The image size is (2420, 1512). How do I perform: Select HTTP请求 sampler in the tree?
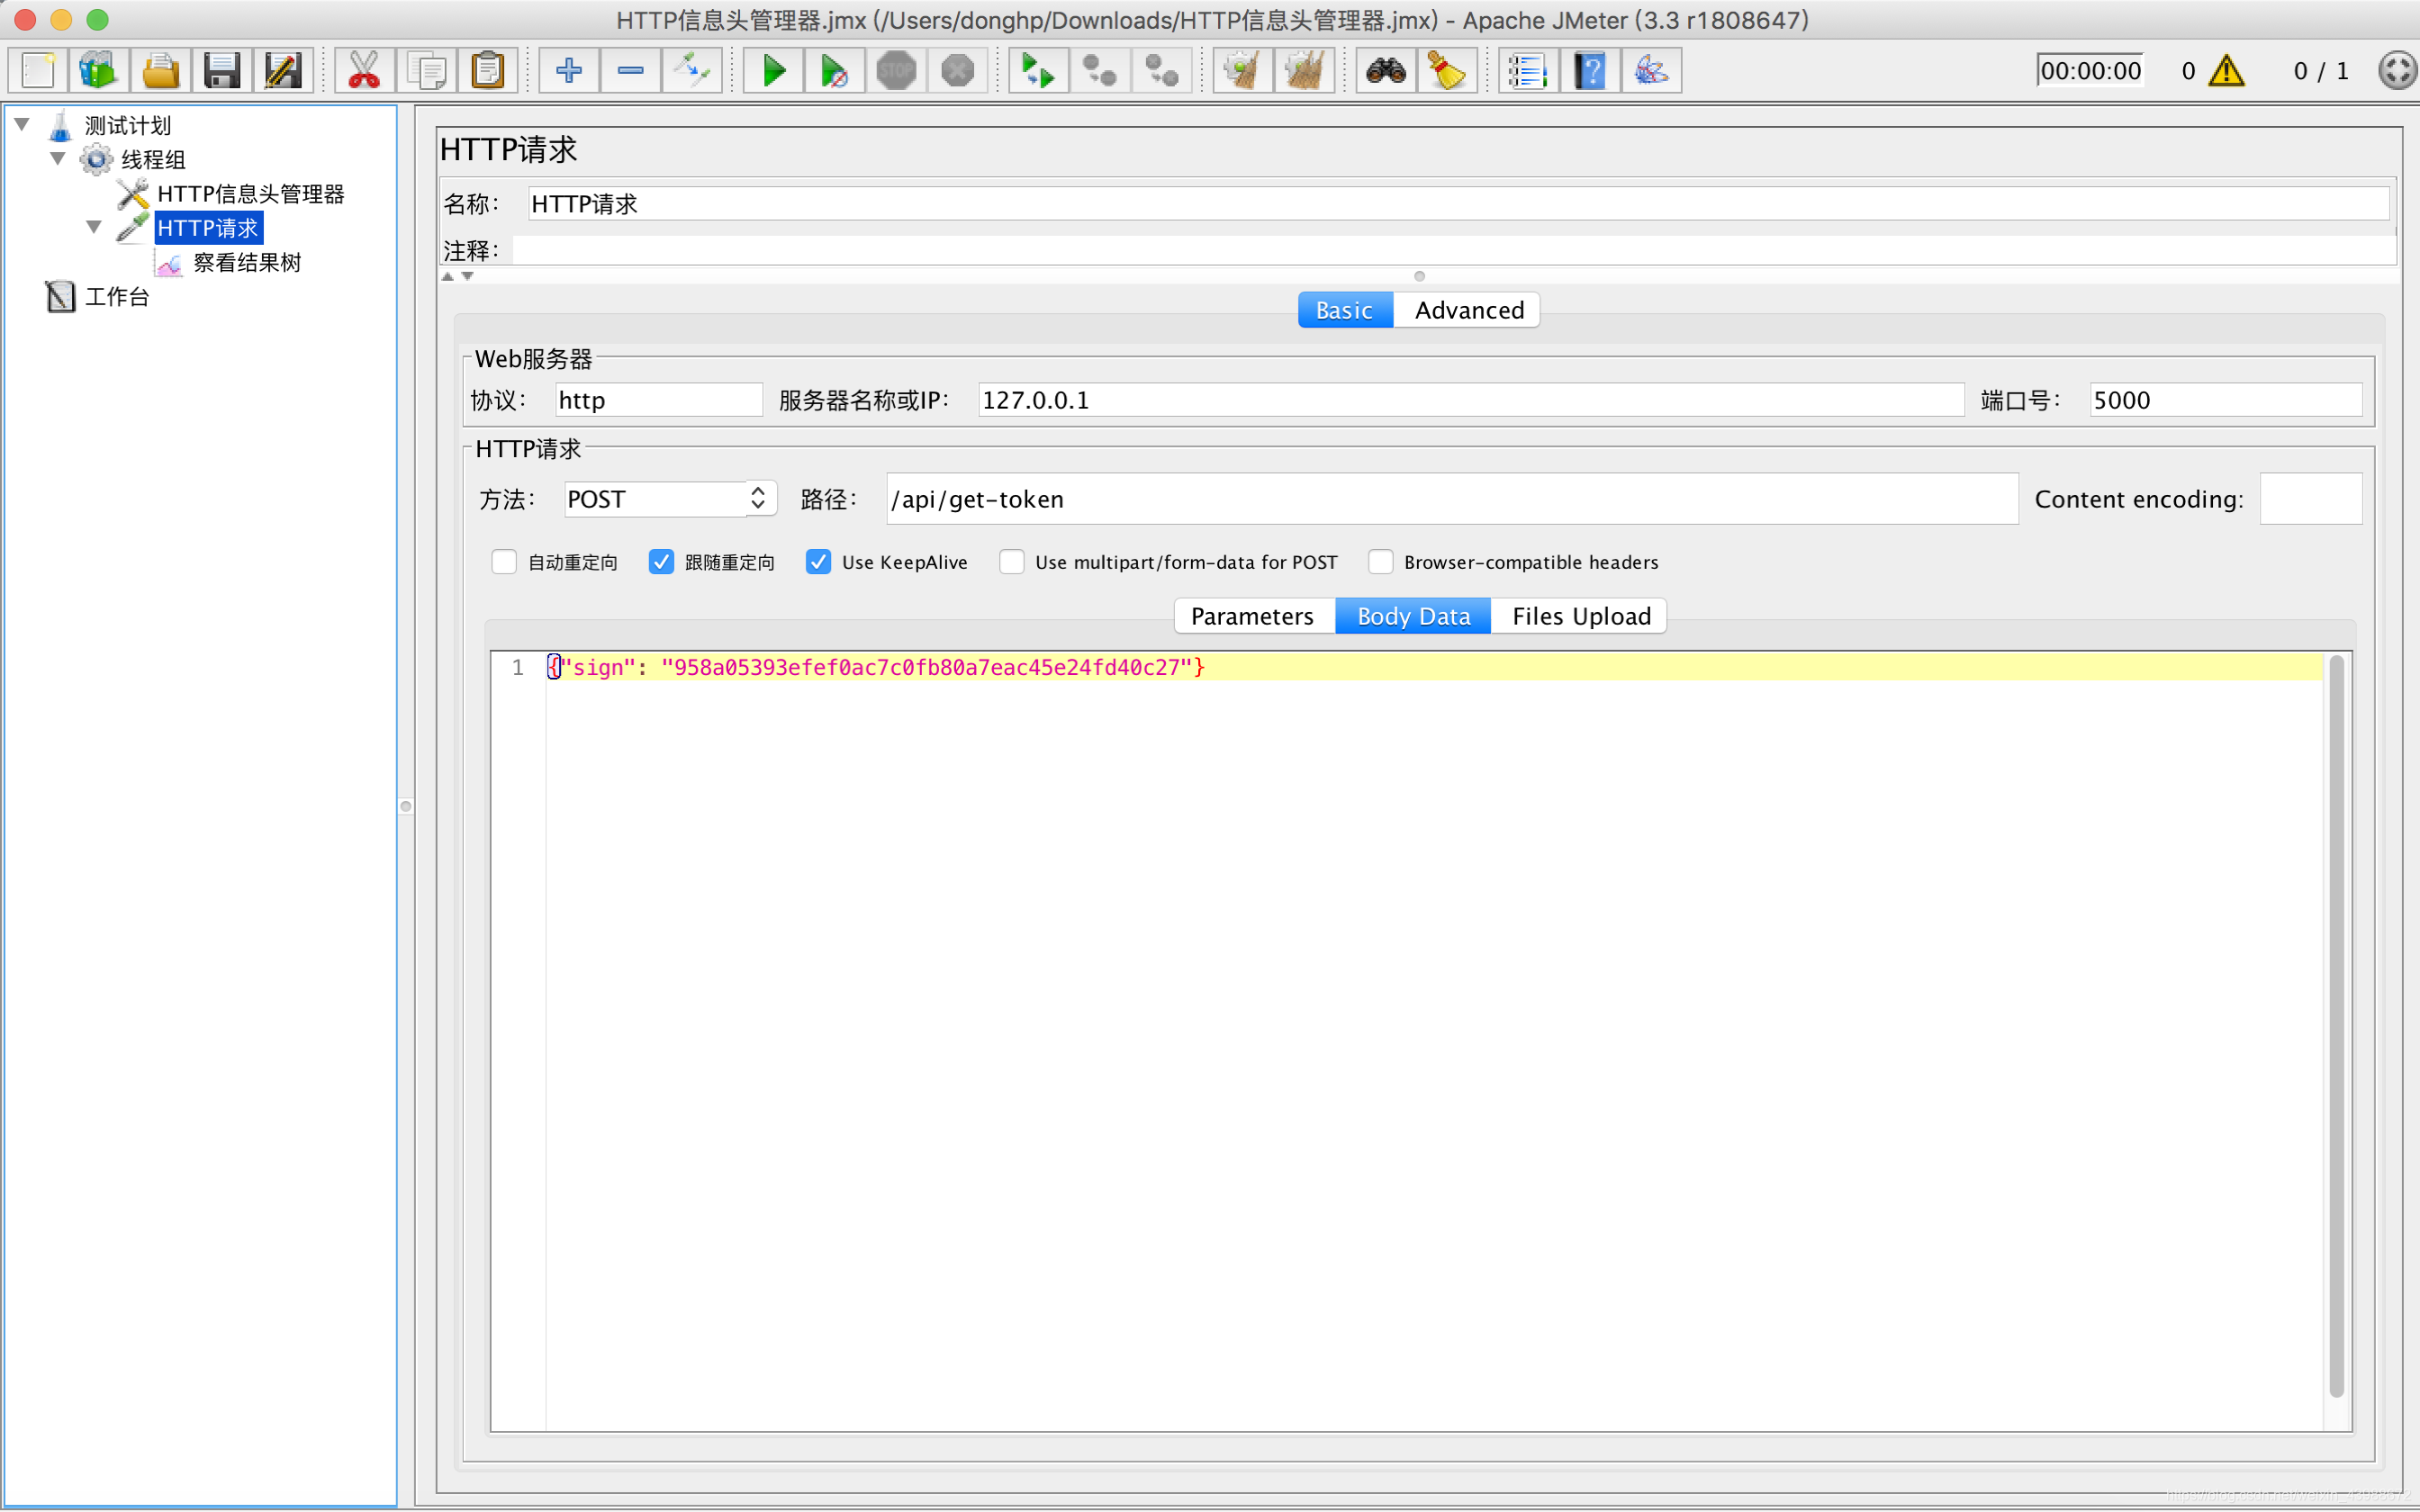tap(208, 228)
